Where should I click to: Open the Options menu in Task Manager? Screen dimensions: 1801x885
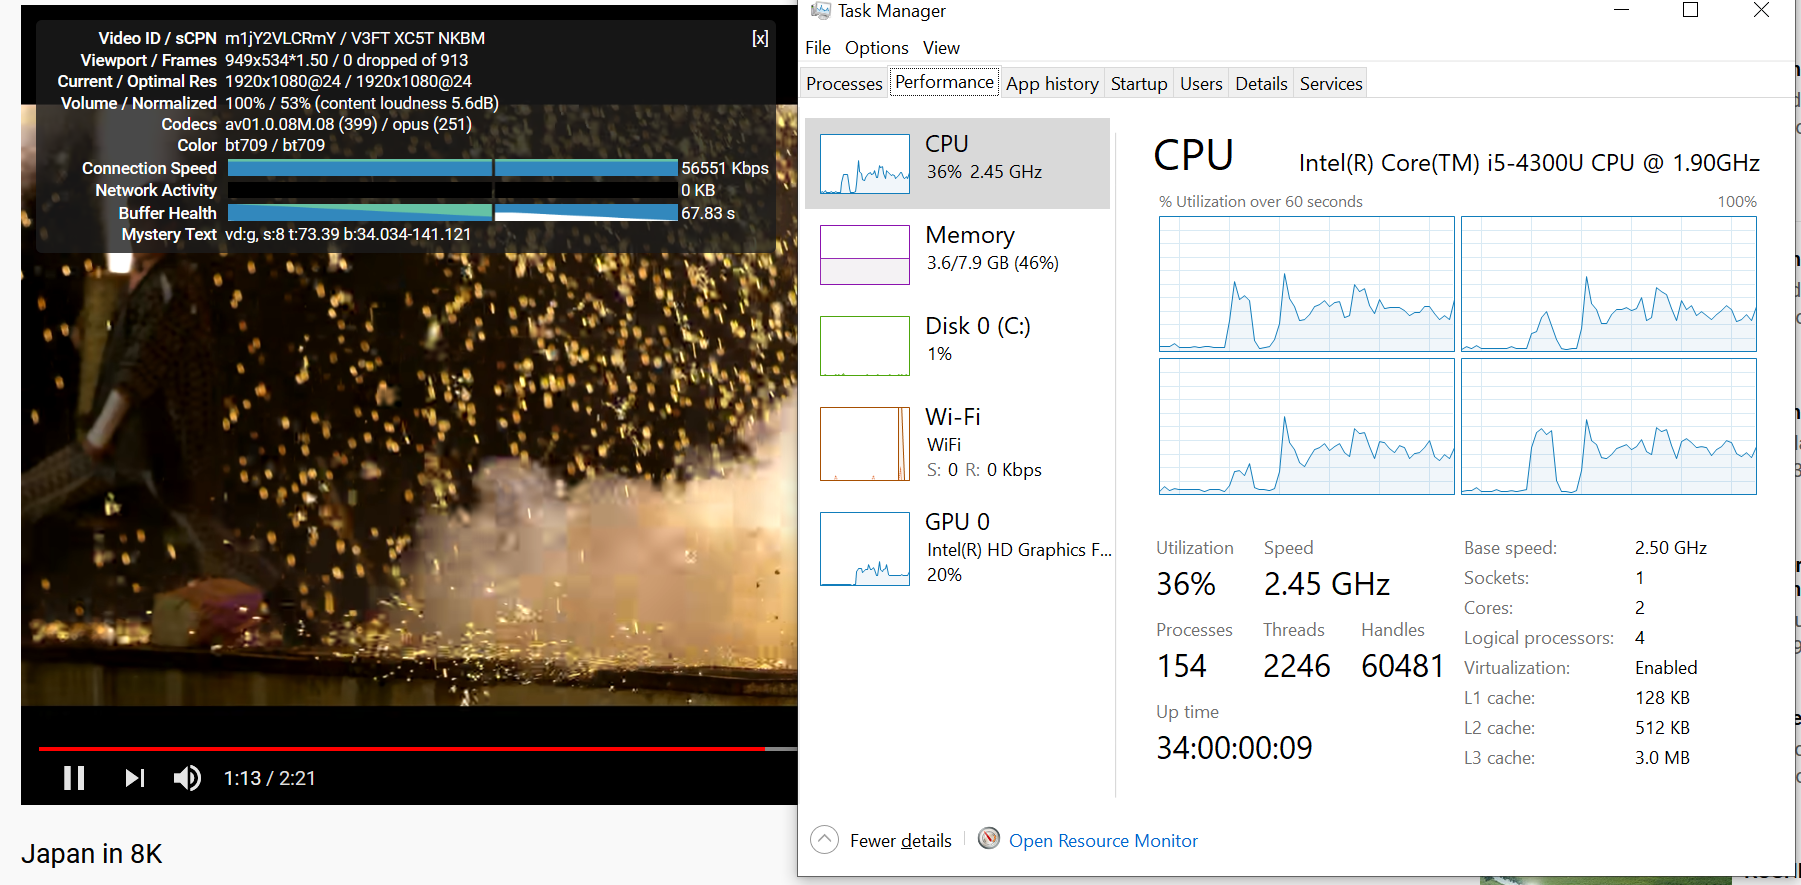point(877,48)
